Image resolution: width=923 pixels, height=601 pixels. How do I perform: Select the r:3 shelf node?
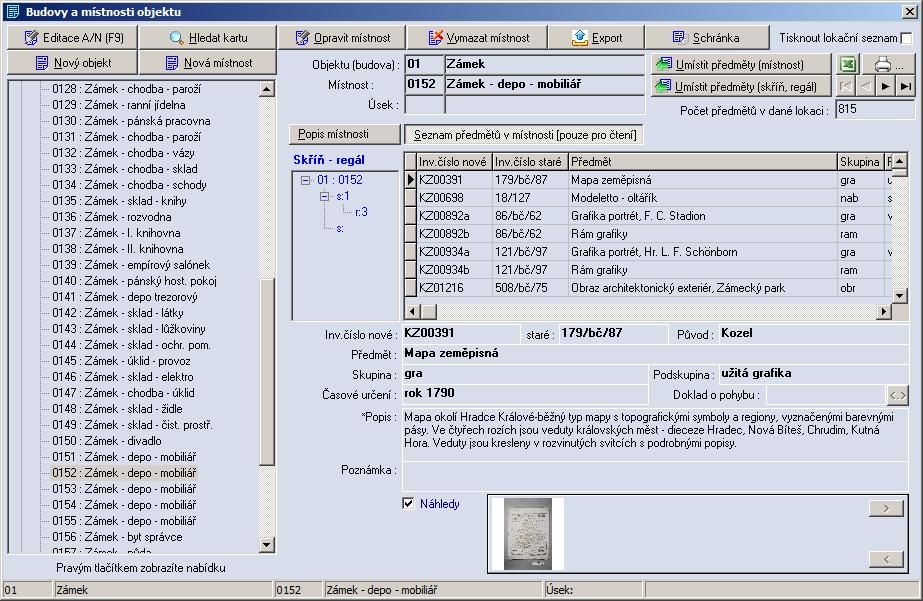point(361,212)
